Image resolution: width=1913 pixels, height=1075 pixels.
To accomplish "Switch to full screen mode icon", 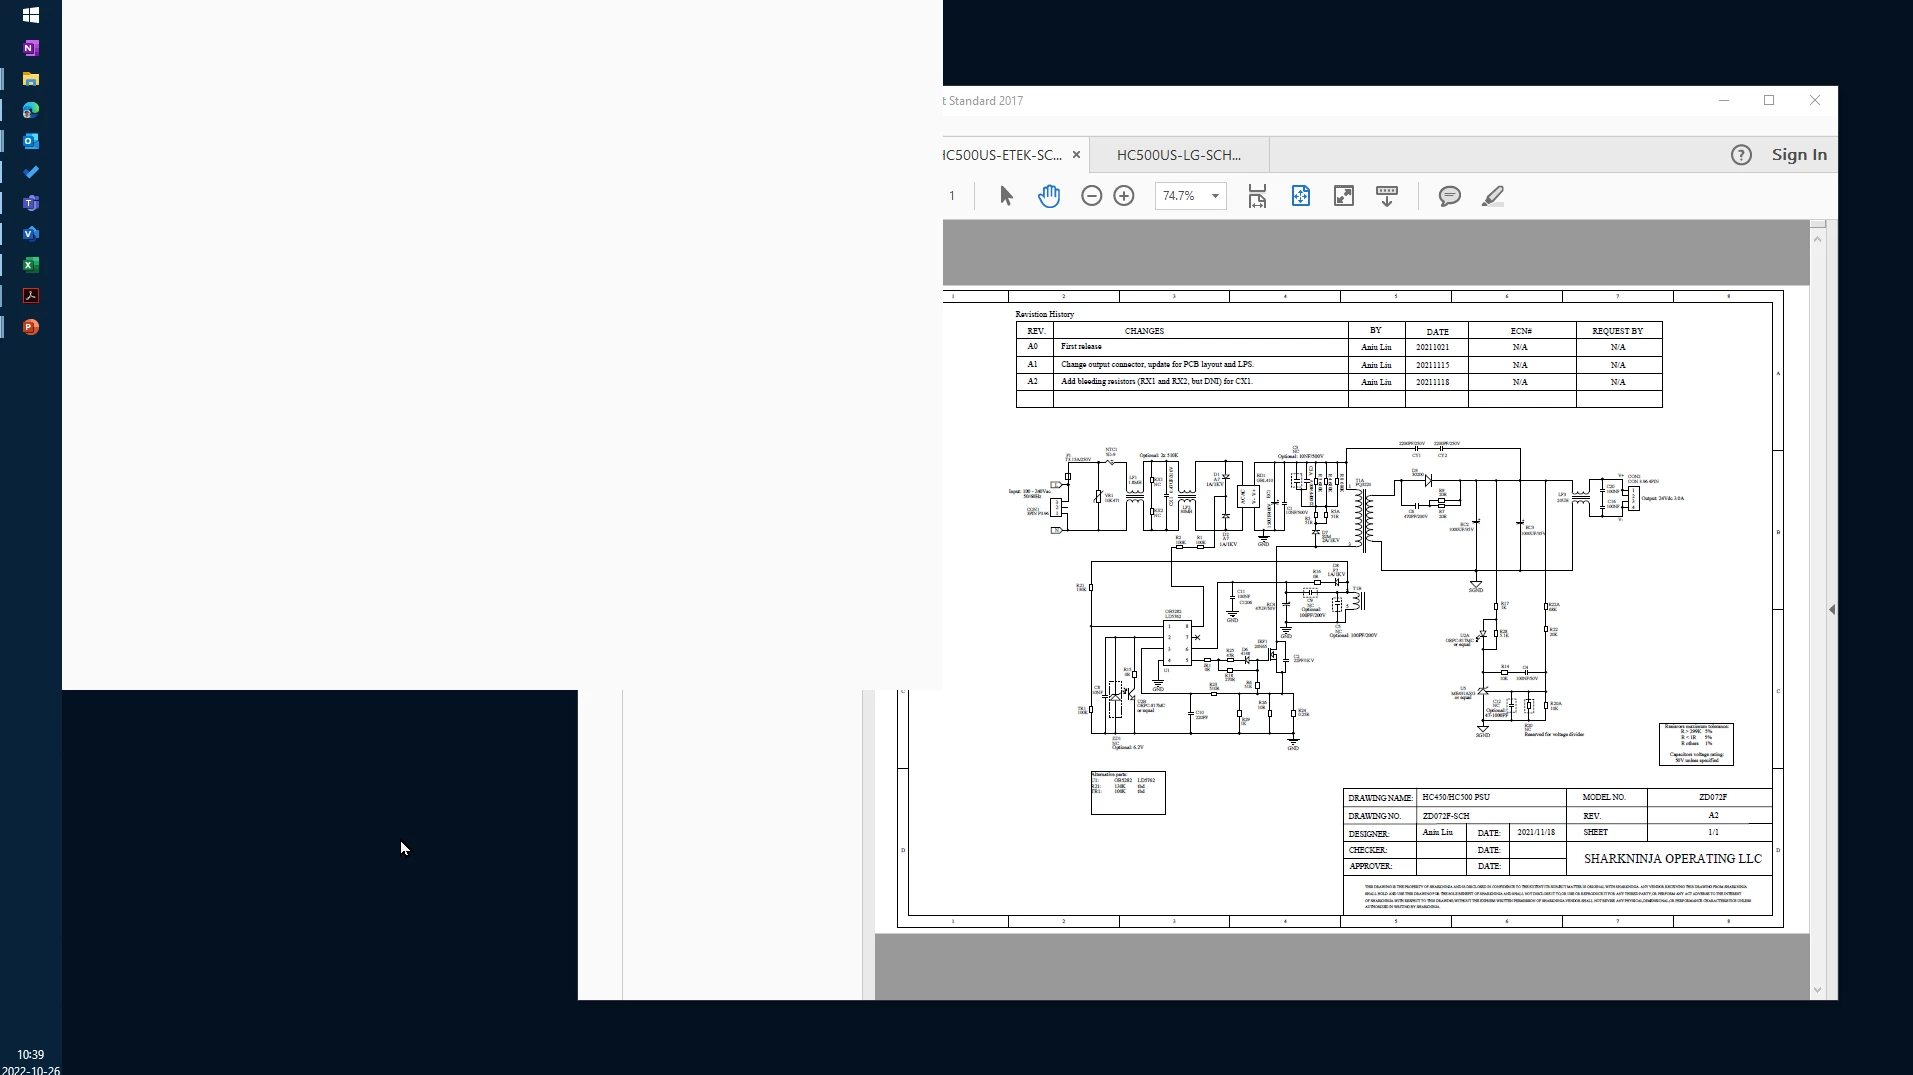I will coord(1344,196).
